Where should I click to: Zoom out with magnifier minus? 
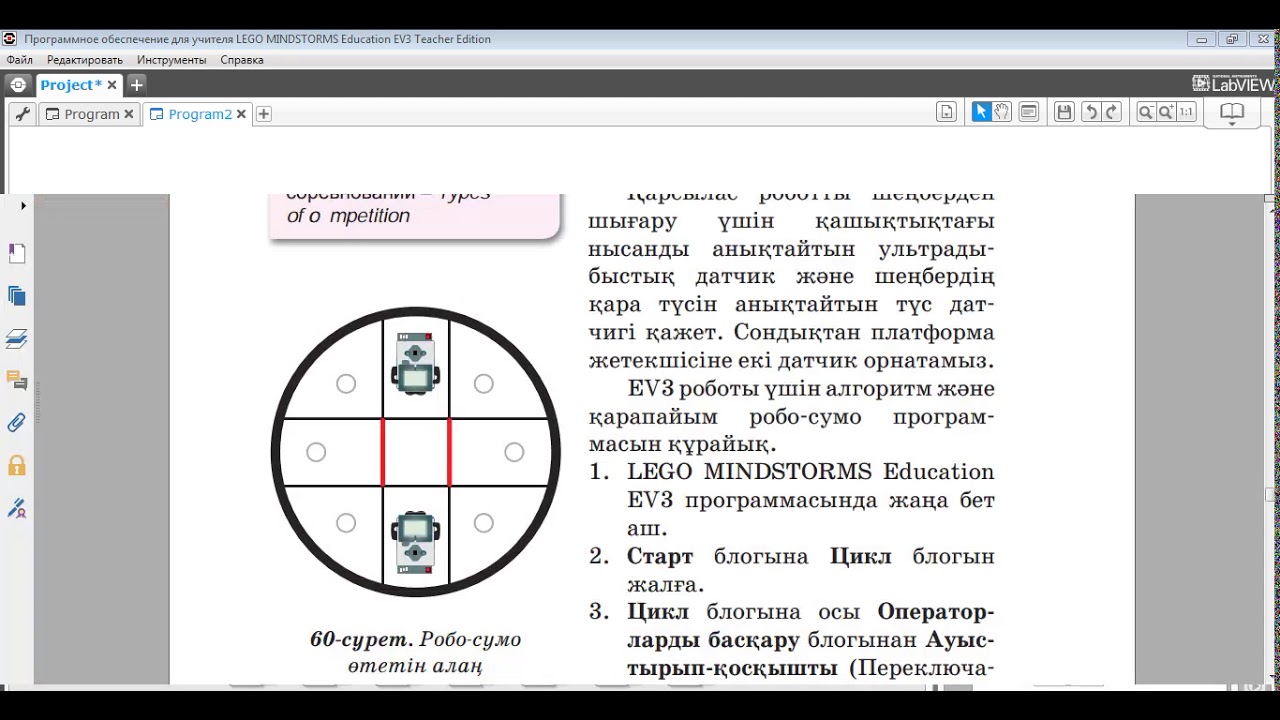click(1146, 112)
